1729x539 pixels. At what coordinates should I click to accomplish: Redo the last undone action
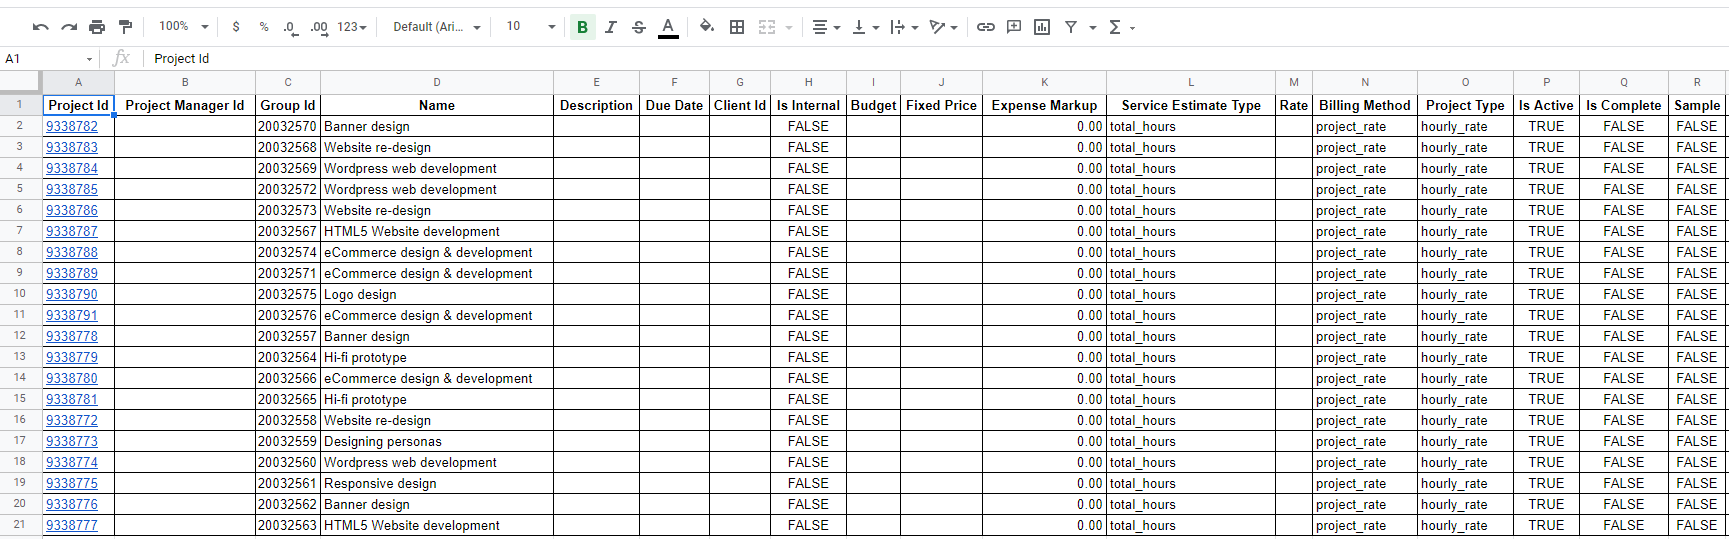pos(69,27)
